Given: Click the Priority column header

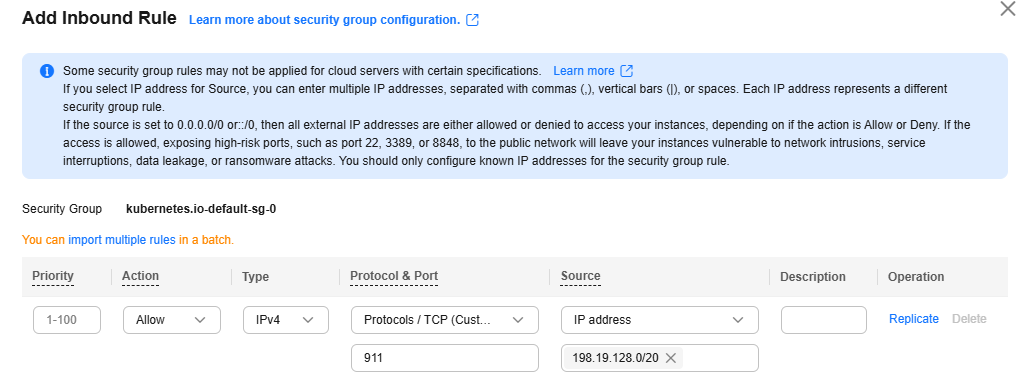Looking at the screenshot, I should (53, 276).
